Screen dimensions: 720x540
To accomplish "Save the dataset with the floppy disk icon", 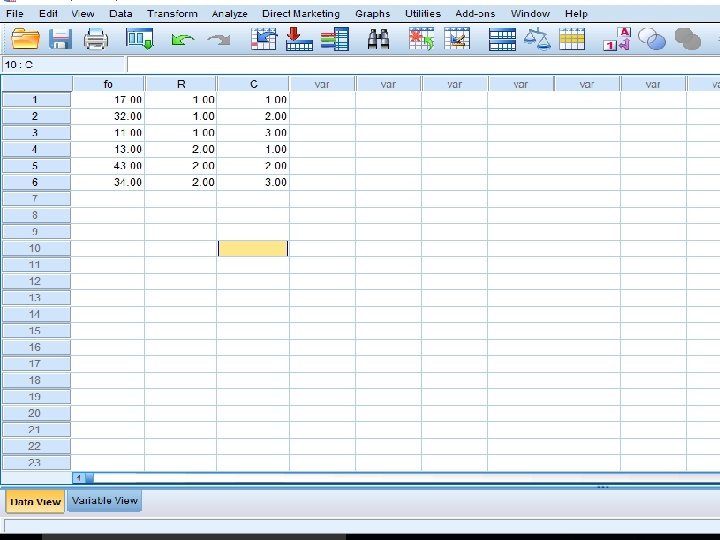I will [60, 39].
